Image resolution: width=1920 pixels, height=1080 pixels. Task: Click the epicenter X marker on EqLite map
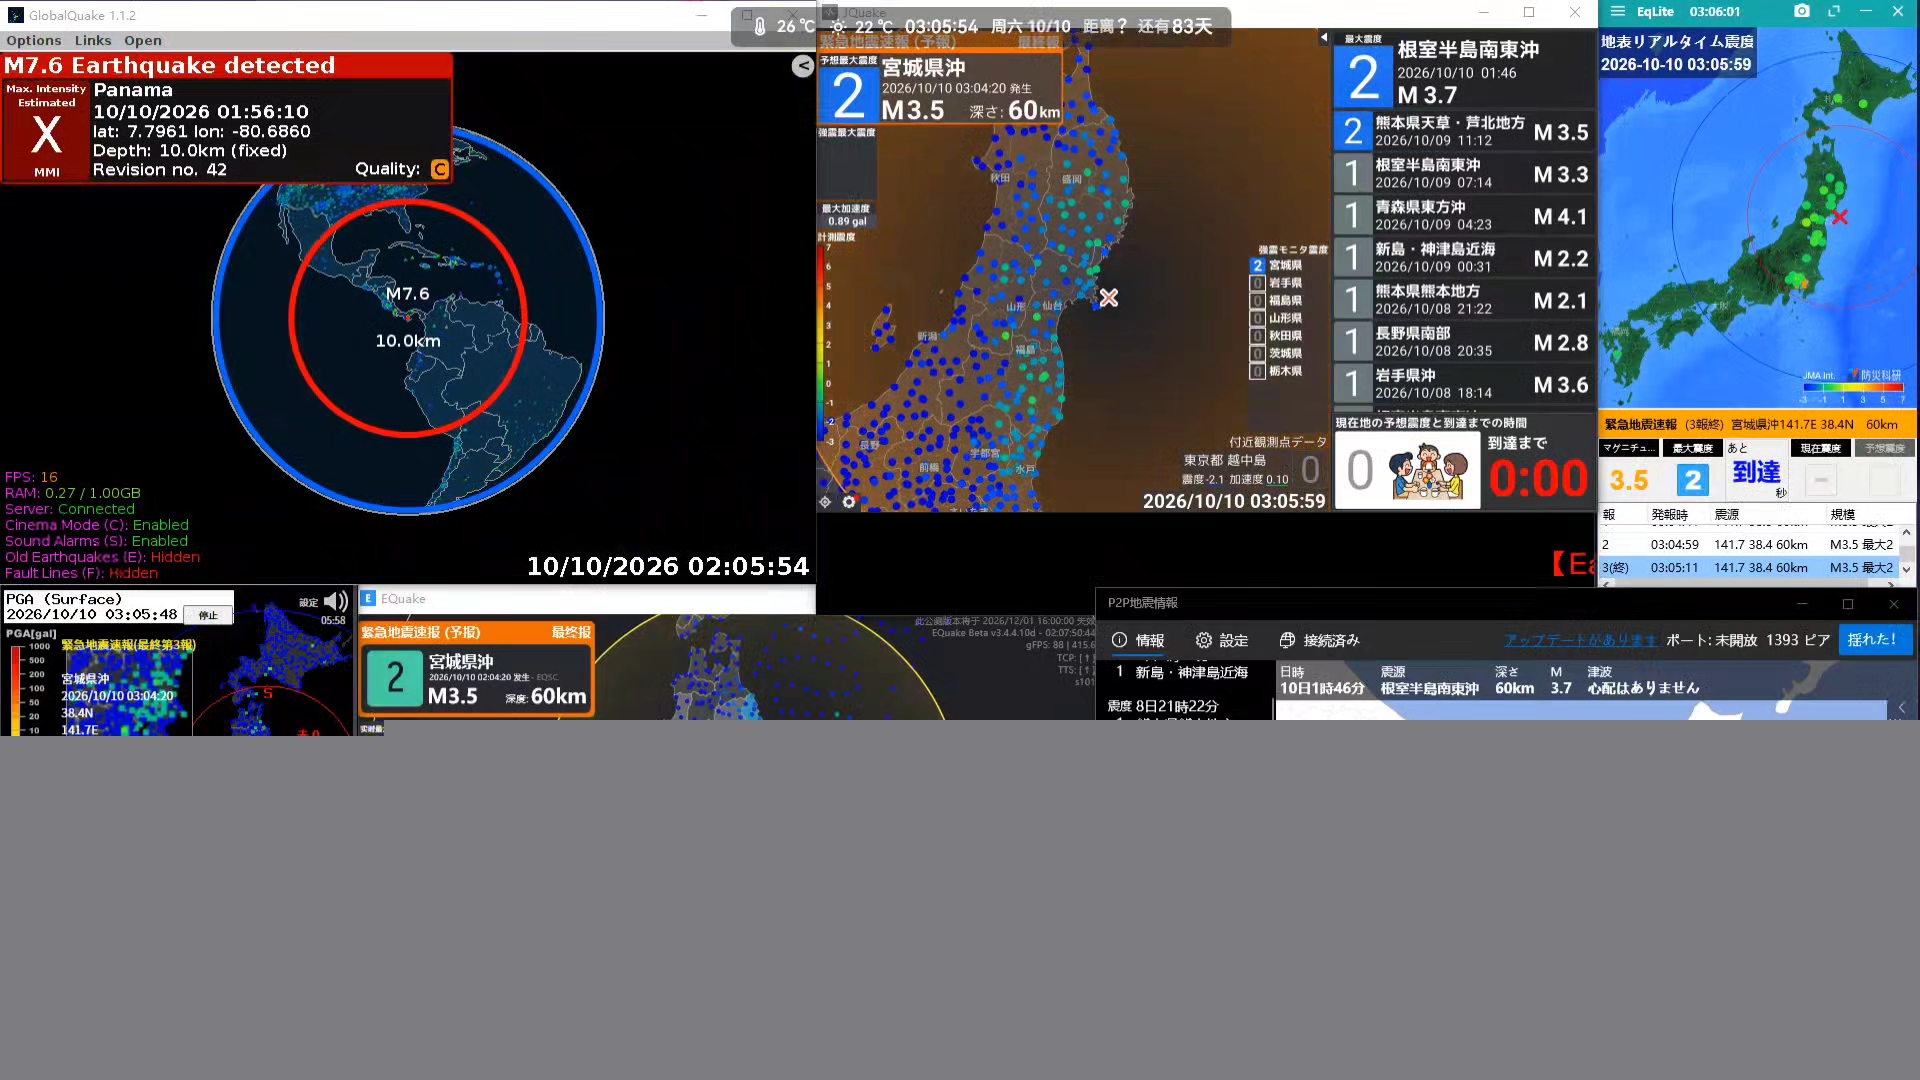pos(1840,217)
